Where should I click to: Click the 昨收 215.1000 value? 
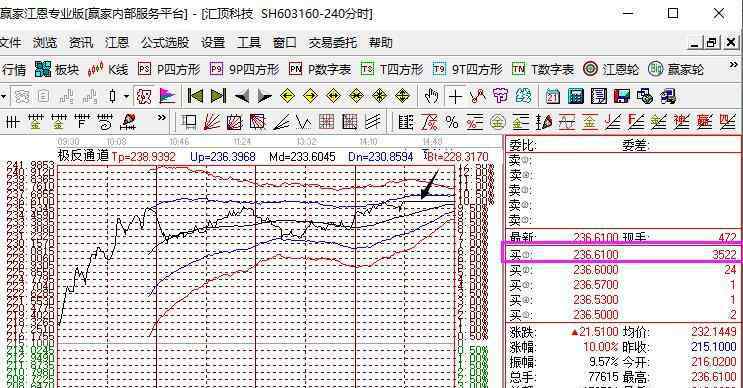tap(714, 347)
